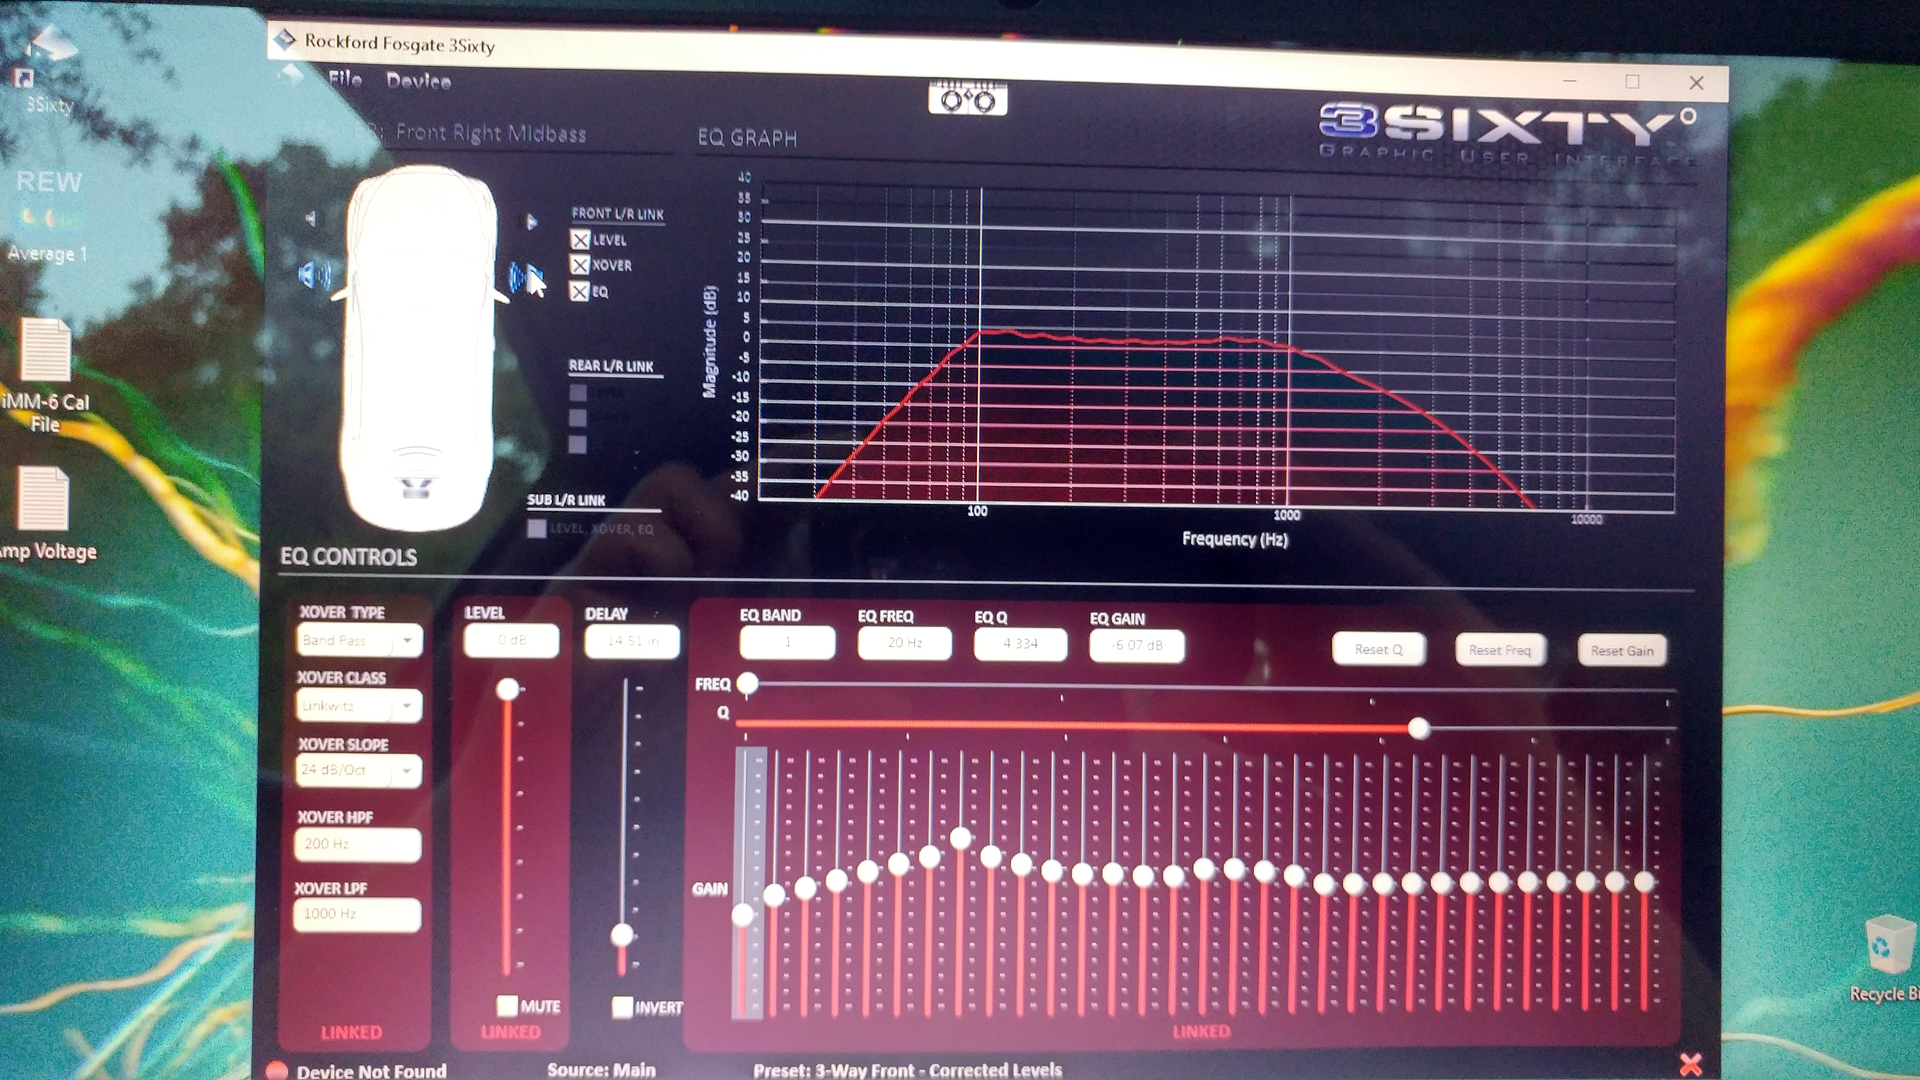Check the third Rear L/R Link checkbox

578,444
